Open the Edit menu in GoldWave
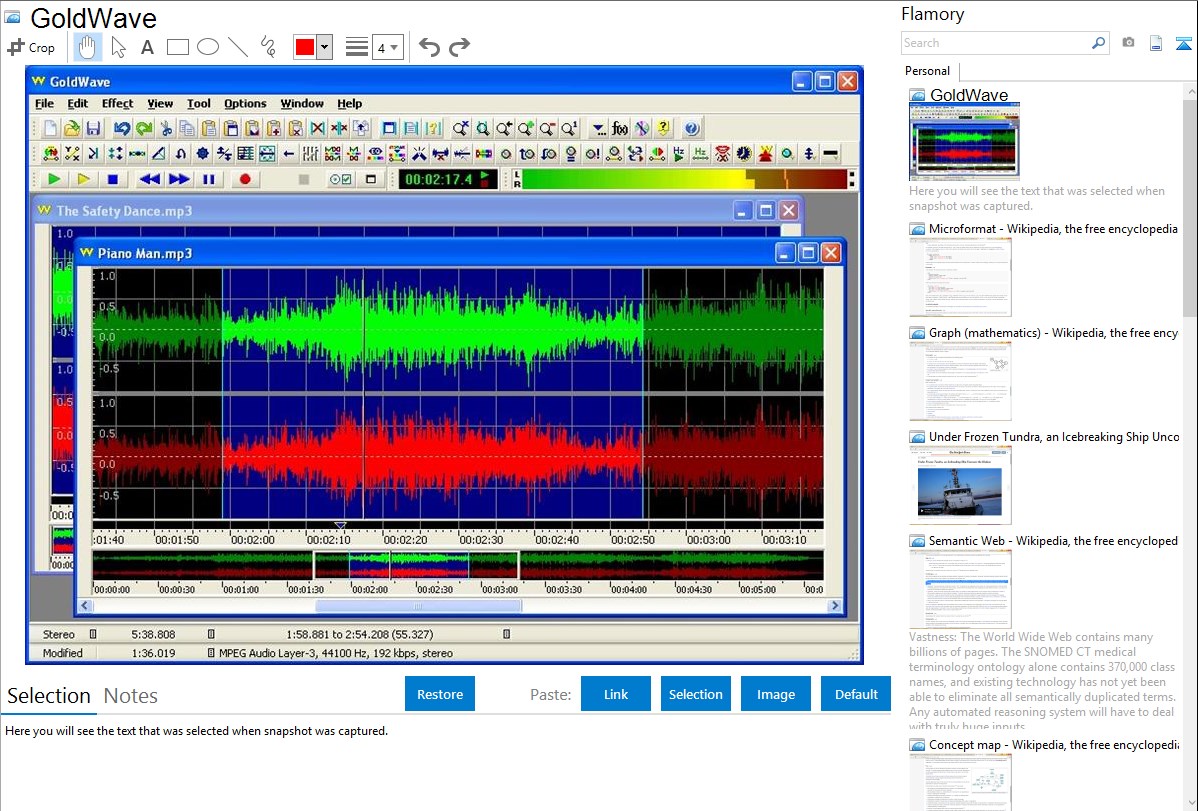Image resolution: width=1198 pixels, height=811 pixels. click(77, 103)
